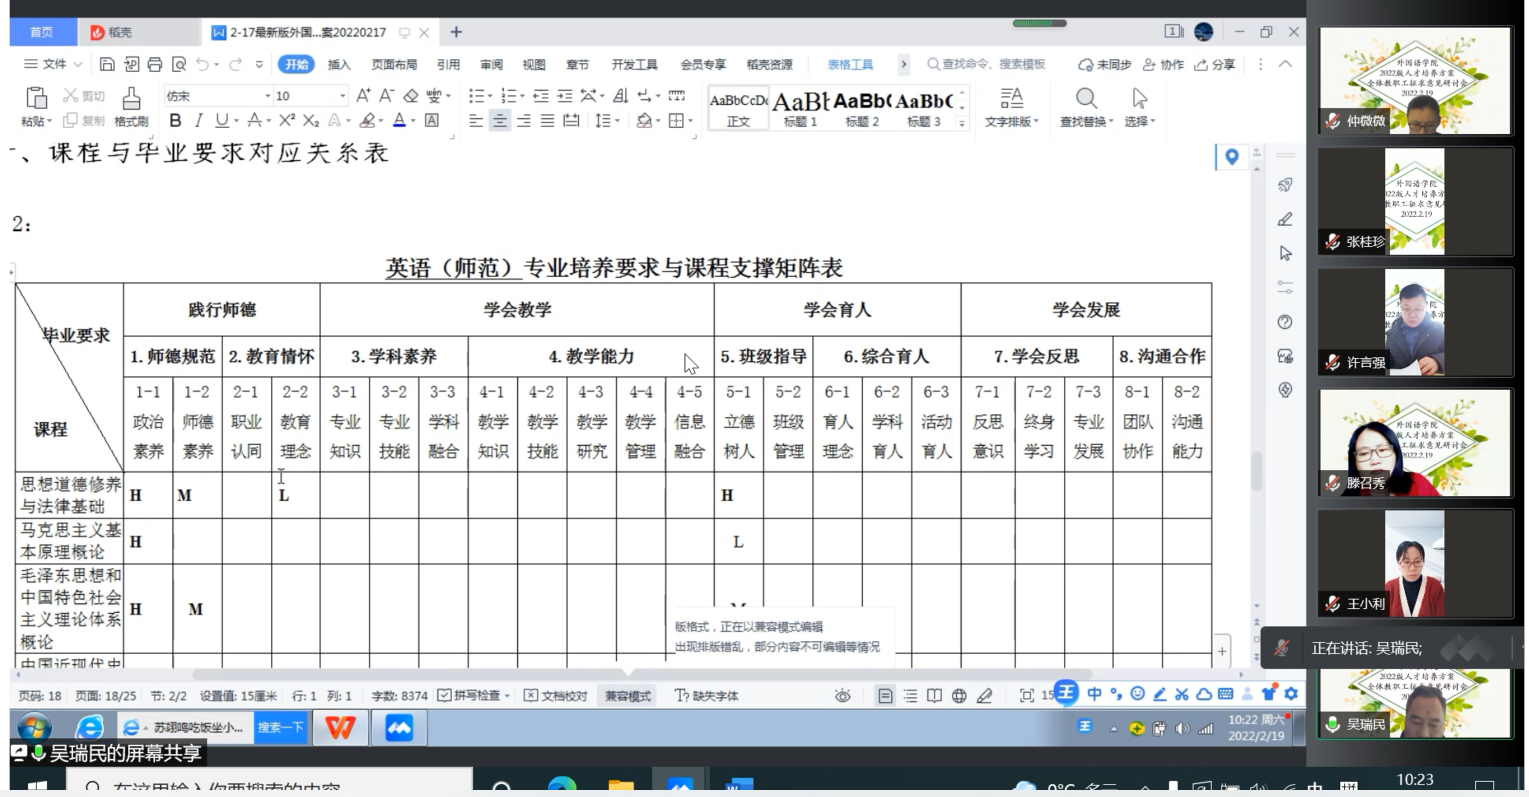1529x797 pixels.
Task: Toggle eye protection mode icon in status bar
Action: point(843,696)
